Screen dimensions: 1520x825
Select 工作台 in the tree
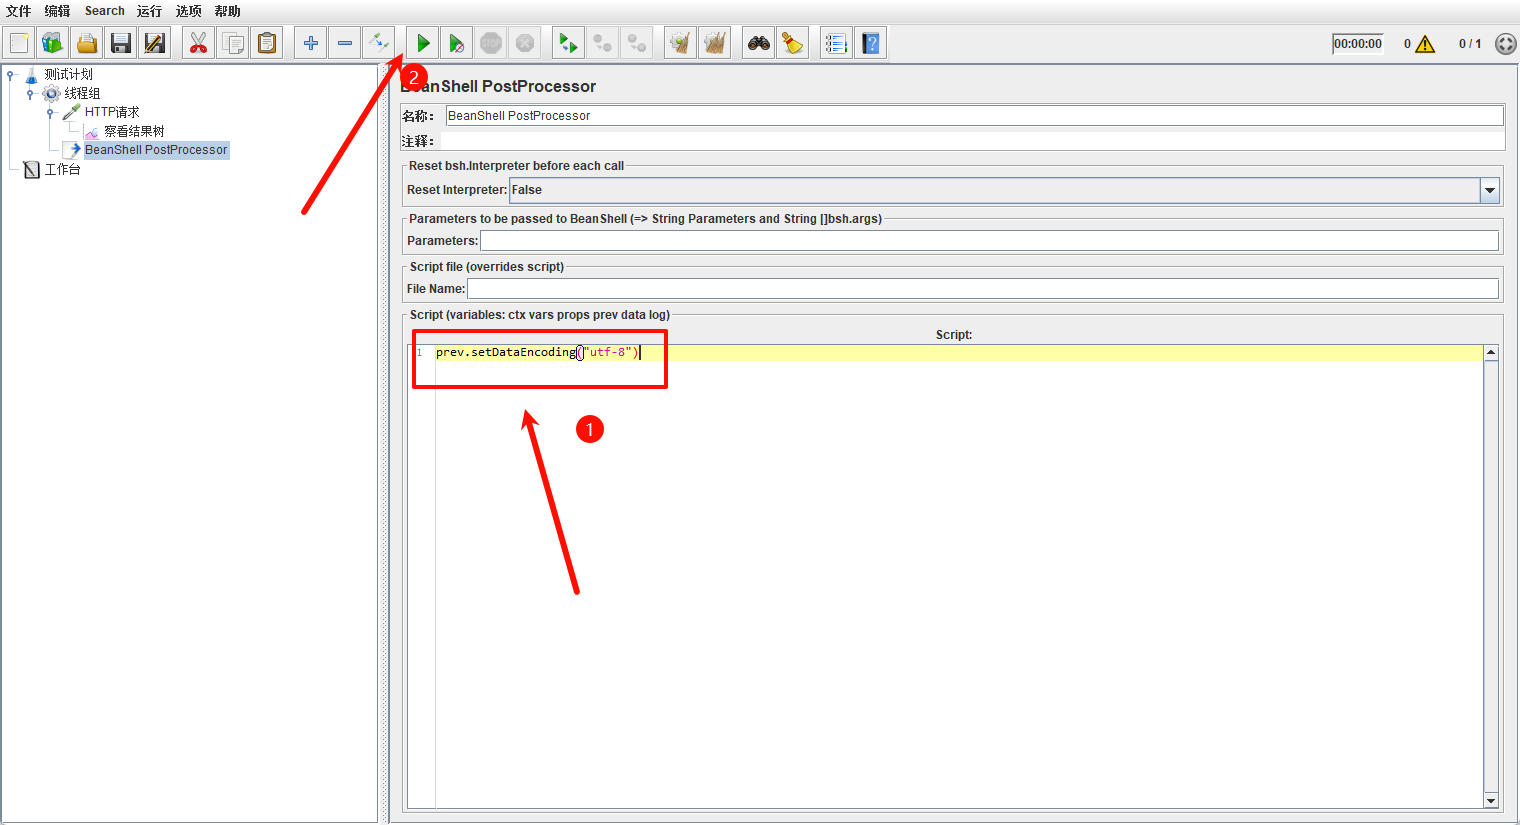tap(63, 169)
